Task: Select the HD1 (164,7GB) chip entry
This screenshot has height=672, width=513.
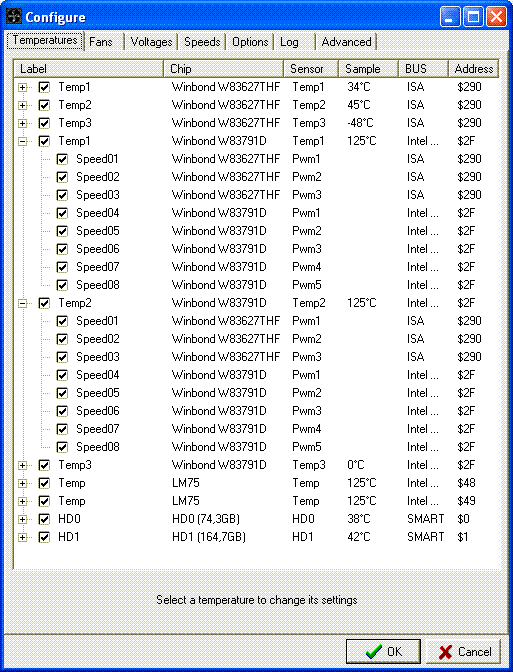Action: (x=209, y=537)
